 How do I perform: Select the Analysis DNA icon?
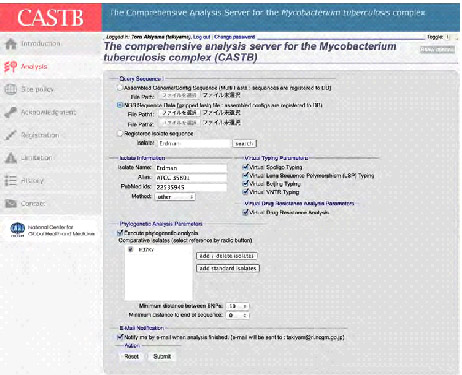tap(11, 67)
